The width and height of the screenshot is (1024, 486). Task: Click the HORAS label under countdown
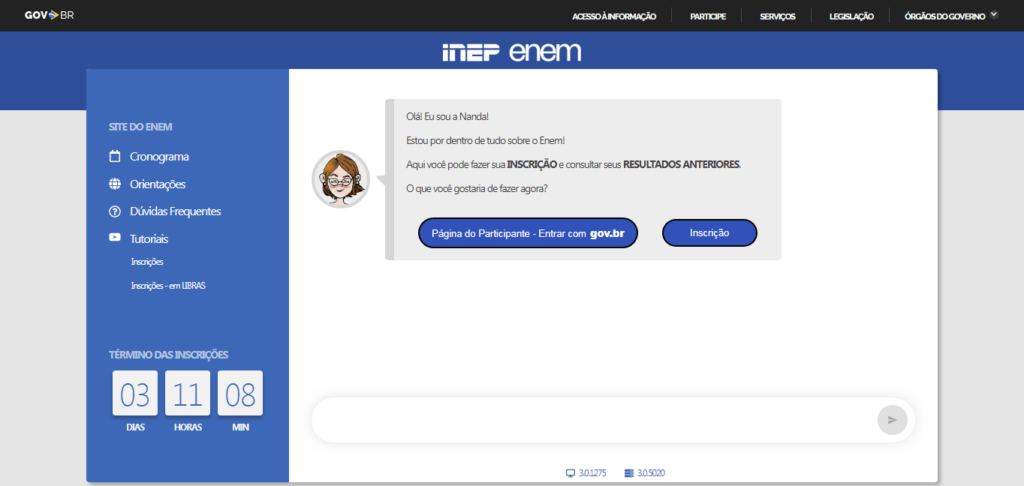tap(188, 427)
